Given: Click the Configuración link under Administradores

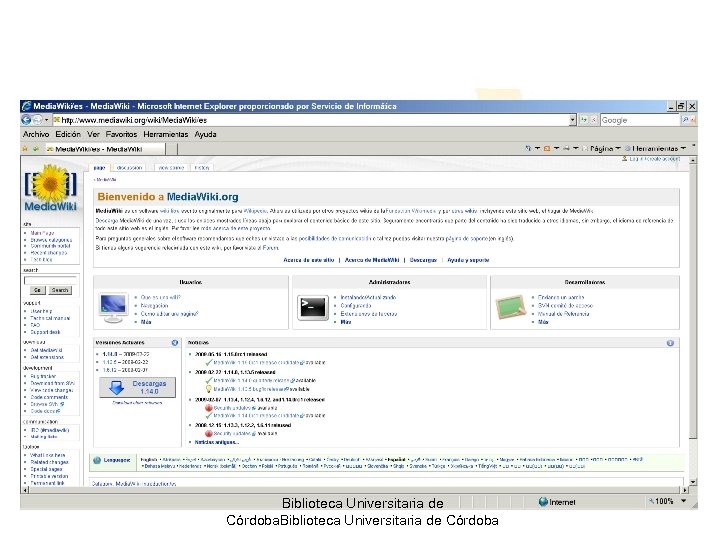Looking at the screenshot, I should (356, 305).
